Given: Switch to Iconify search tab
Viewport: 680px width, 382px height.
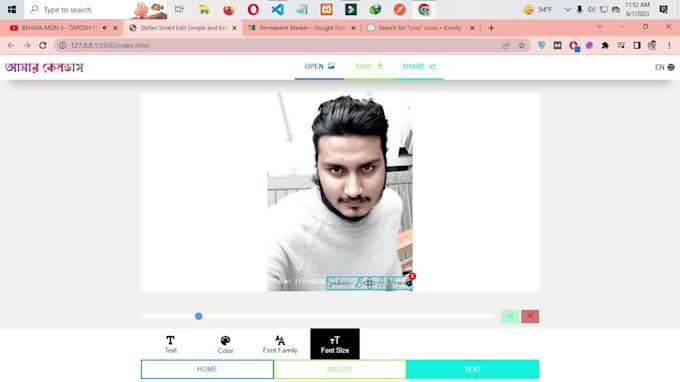Looking at the screenshot, I should tap(420, 28).
